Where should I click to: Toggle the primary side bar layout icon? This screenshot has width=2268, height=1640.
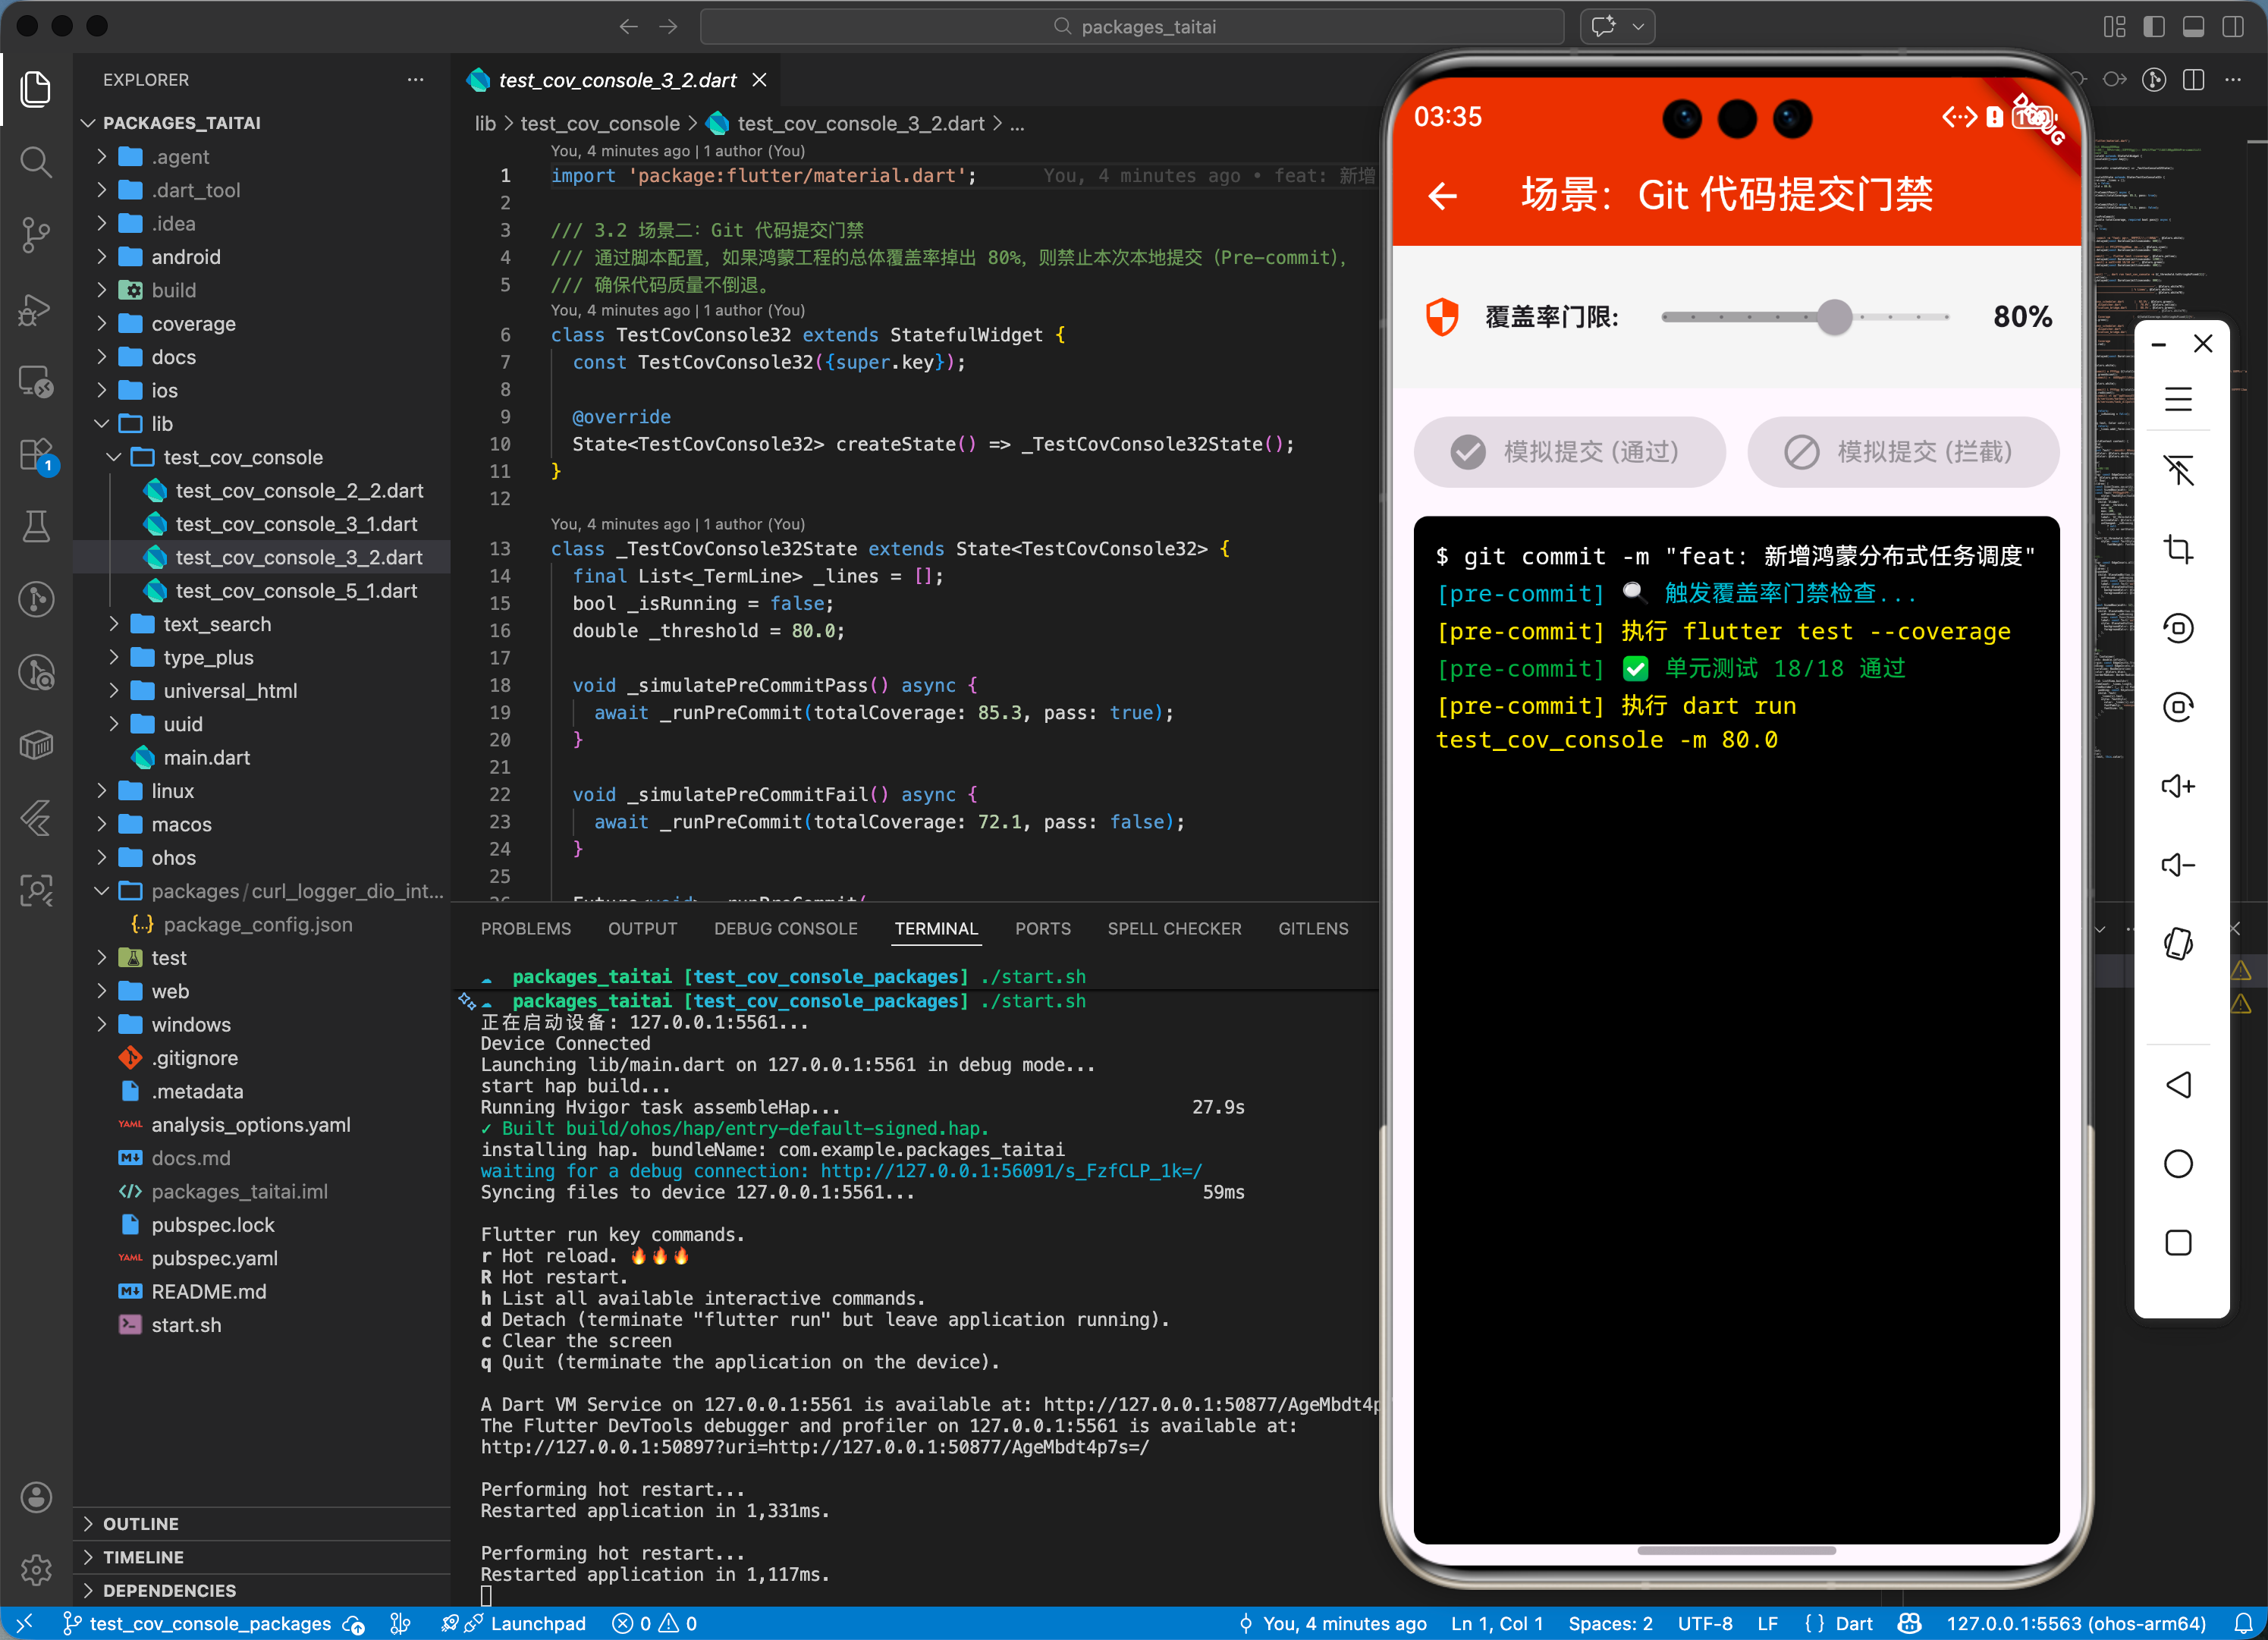[2154, 27]
